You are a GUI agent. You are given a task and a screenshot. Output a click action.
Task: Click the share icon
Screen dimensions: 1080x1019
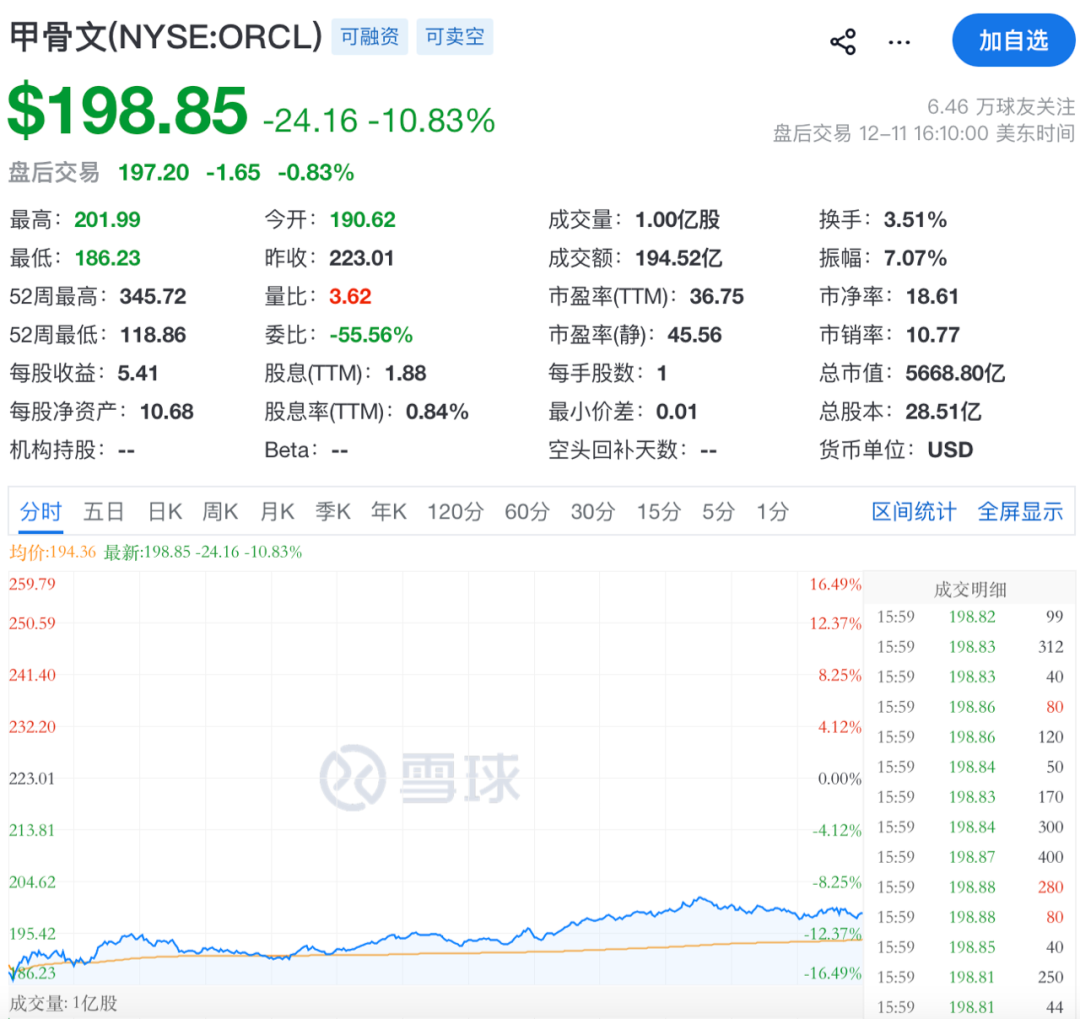point(843,41)
